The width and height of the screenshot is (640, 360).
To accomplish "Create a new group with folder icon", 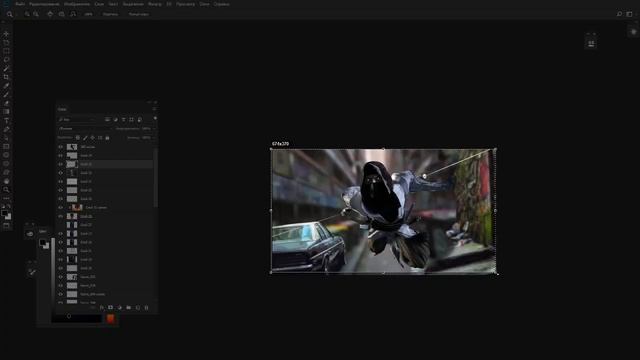I will click(129, 307).
